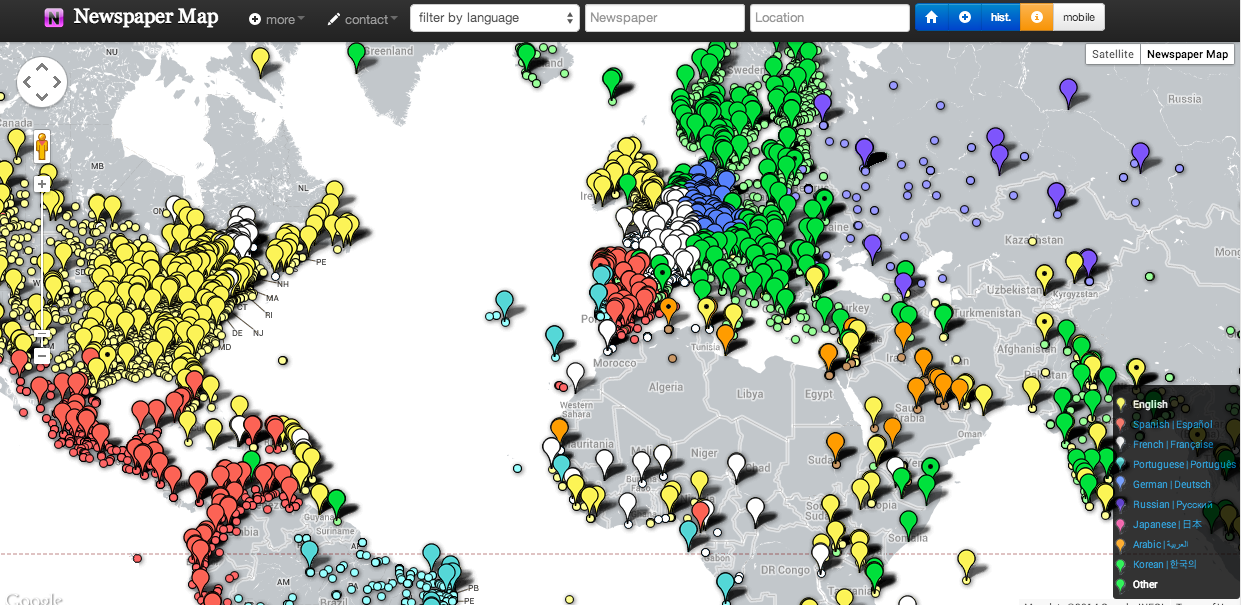Open the 'more' dropdown menu

pyautogui.click(x=277, y=19)
